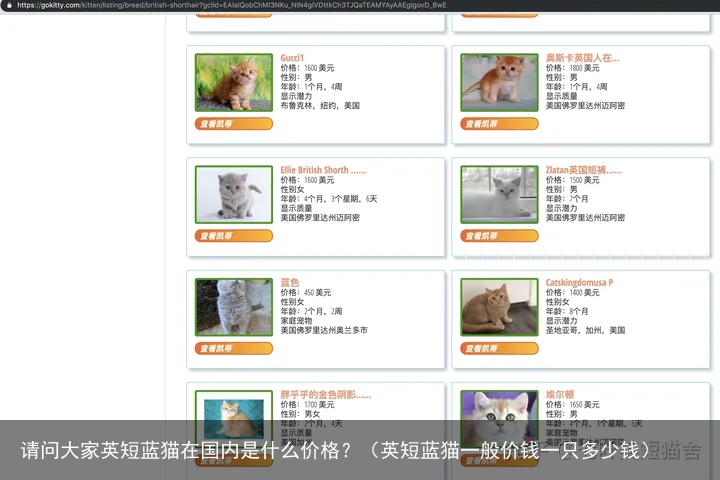Select the gokitty.com URL address field
The height and width of the screenshot is (480, 720).
232,5
